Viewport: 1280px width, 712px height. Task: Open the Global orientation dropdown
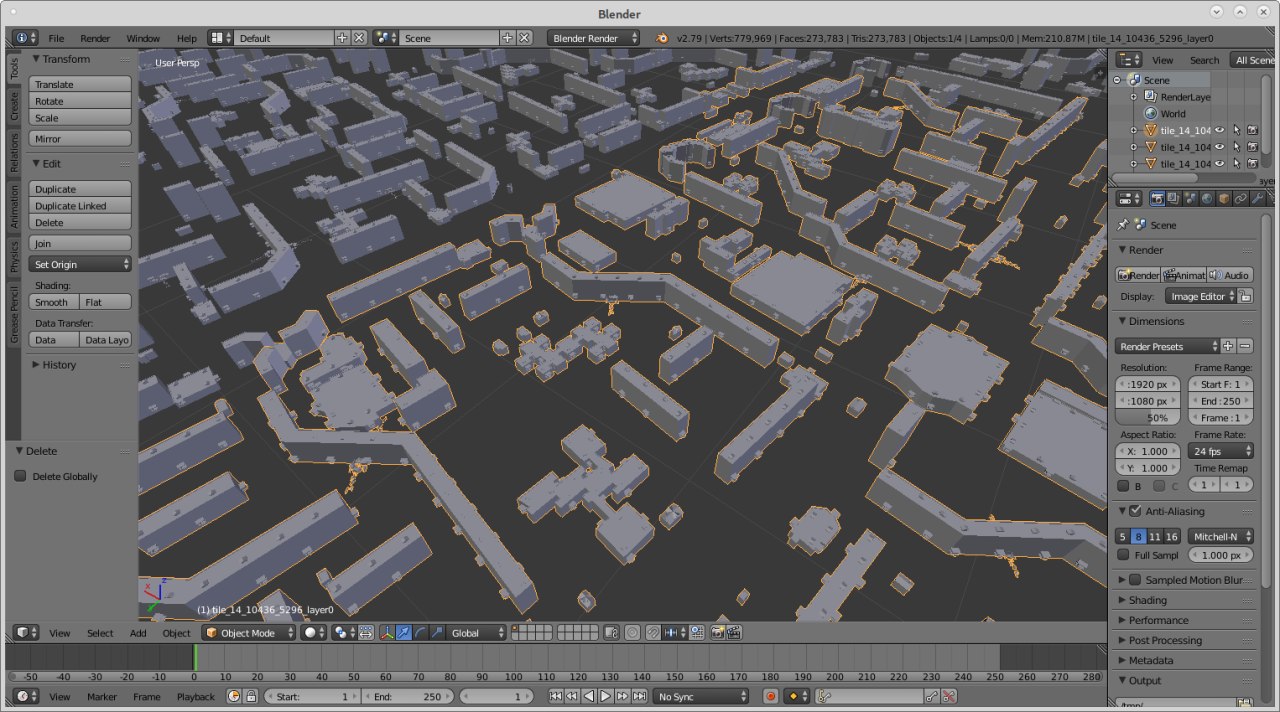point(478,633)
